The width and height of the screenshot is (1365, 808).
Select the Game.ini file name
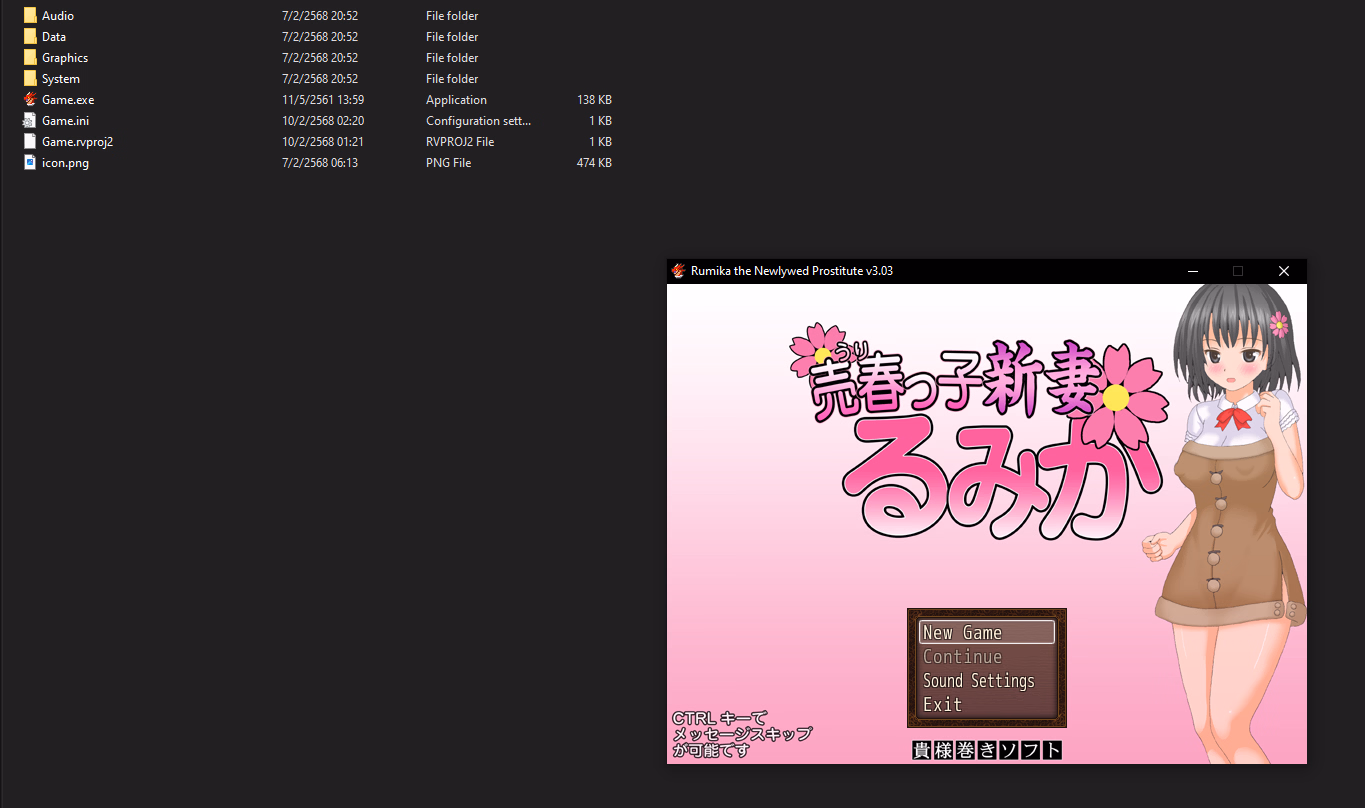click(66, 121)
